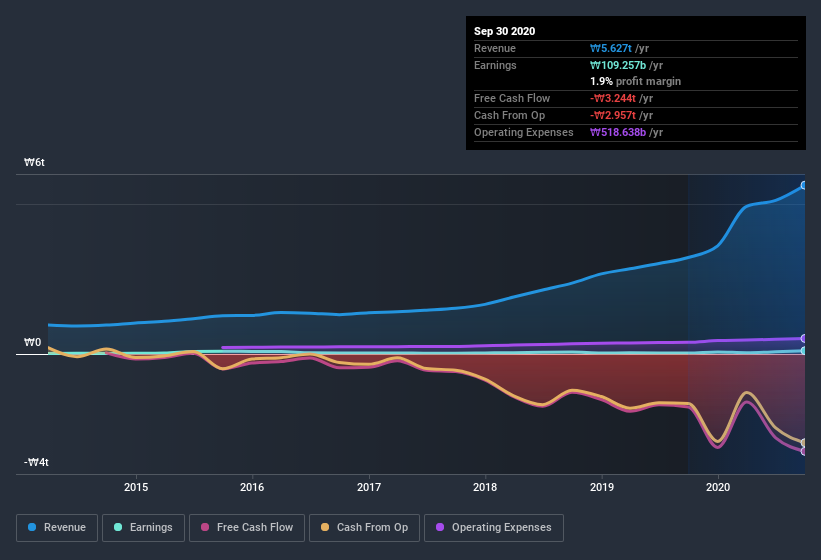Click the teal Earnings end-point marker
The height and width of the screenshot is (560, 821).
(803, 350)
